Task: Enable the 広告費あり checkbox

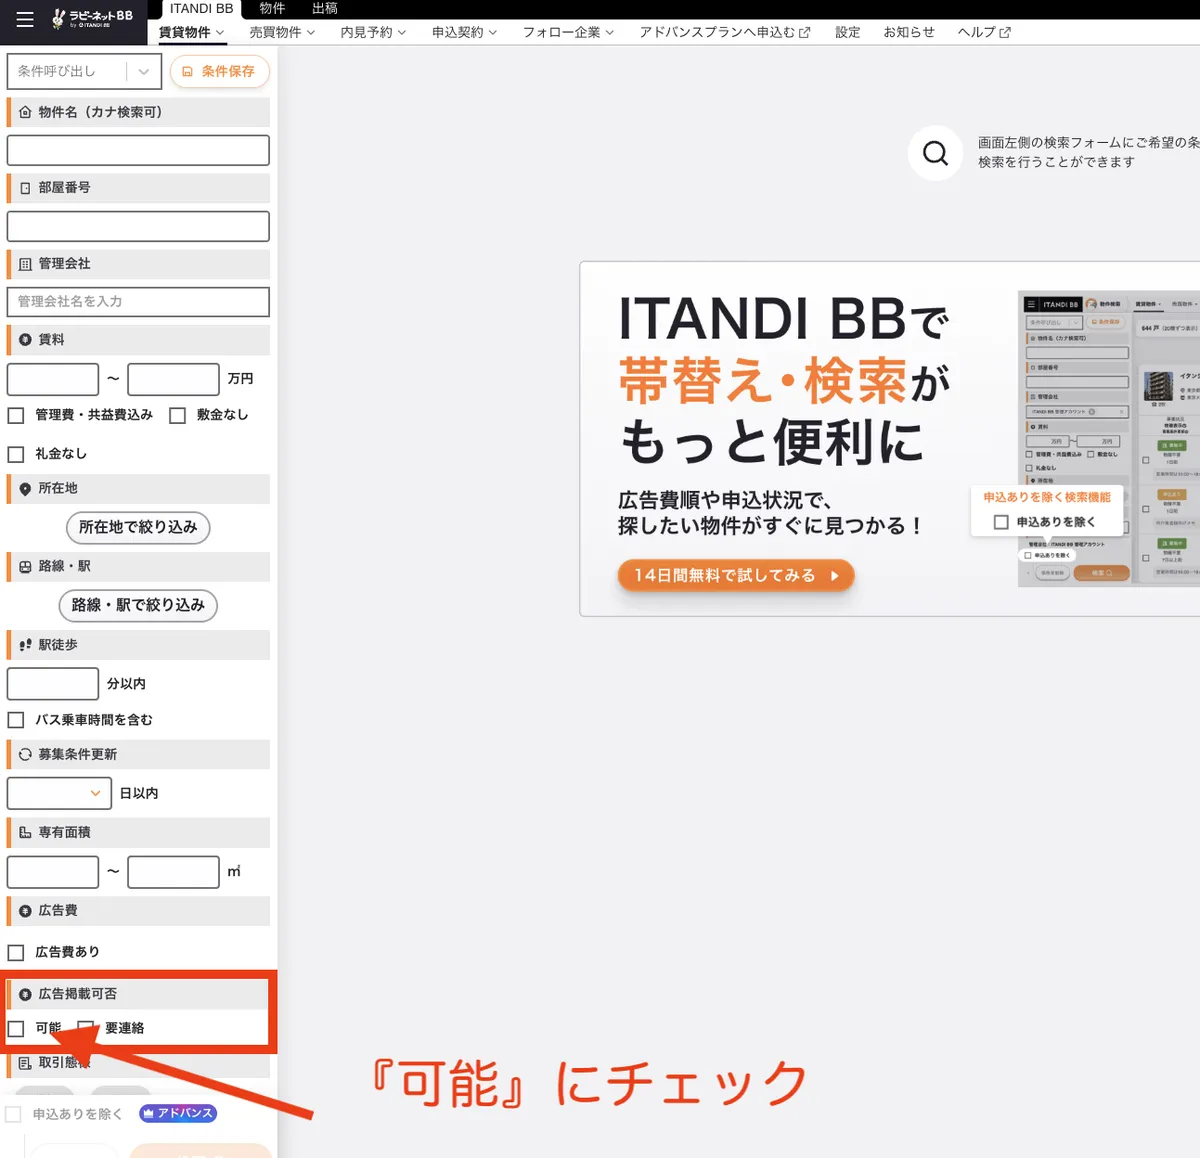Action: point(16,952)
